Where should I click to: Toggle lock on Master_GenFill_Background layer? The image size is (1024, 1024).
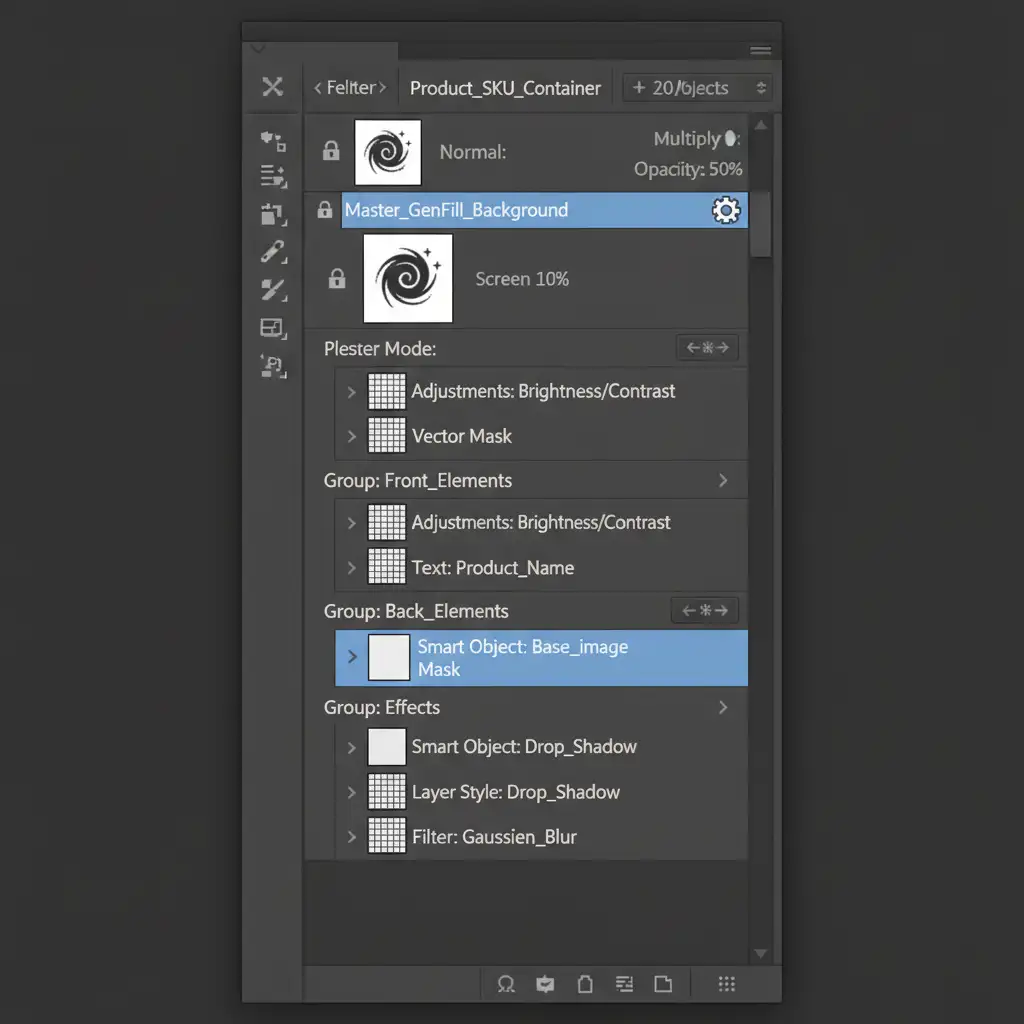coord(325,210)
